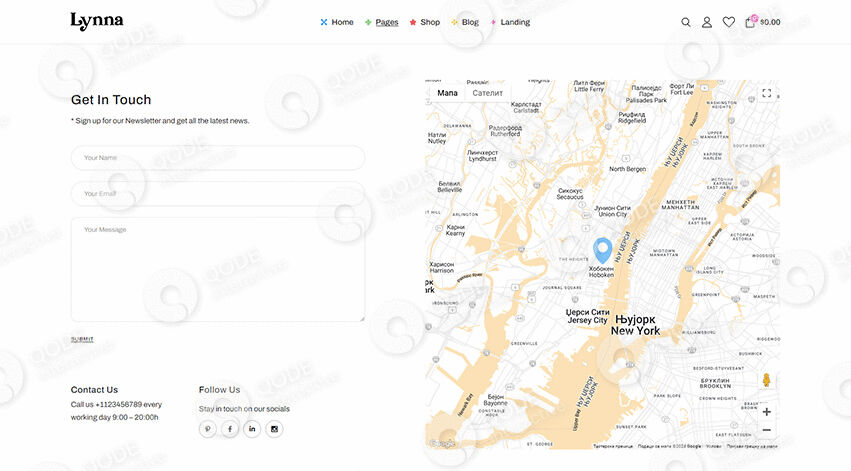851x471 pixels.
Task: Click the user account icon
Action: [707, 22]
